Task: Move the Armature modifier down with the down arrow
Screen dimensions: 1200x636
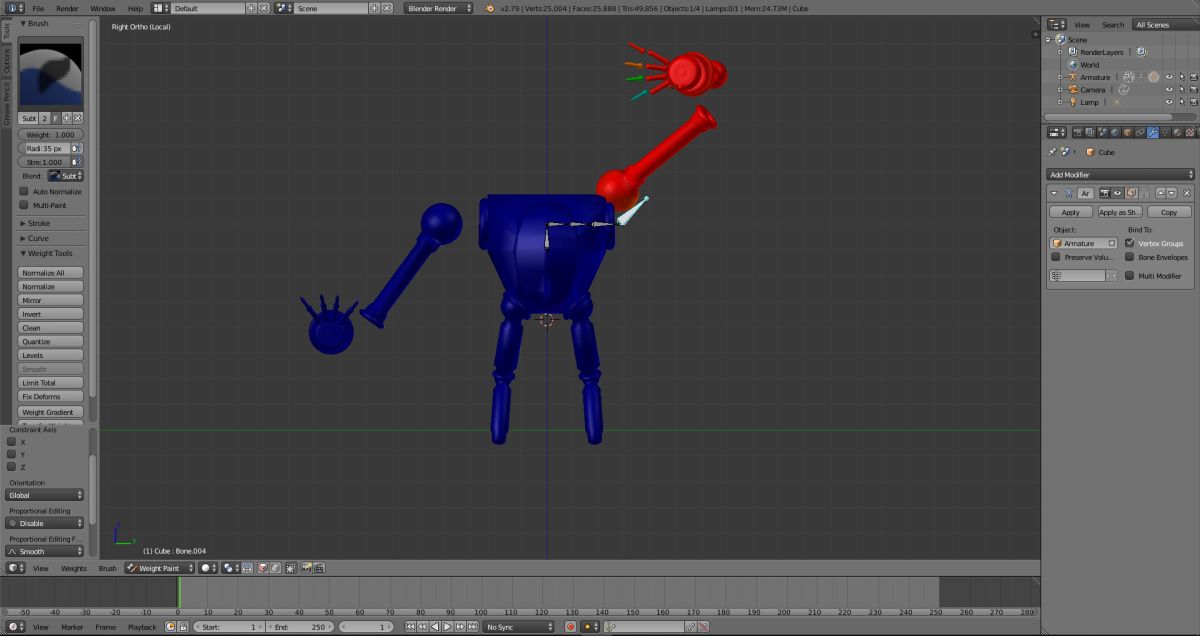Action: [x=1172, y=193]
